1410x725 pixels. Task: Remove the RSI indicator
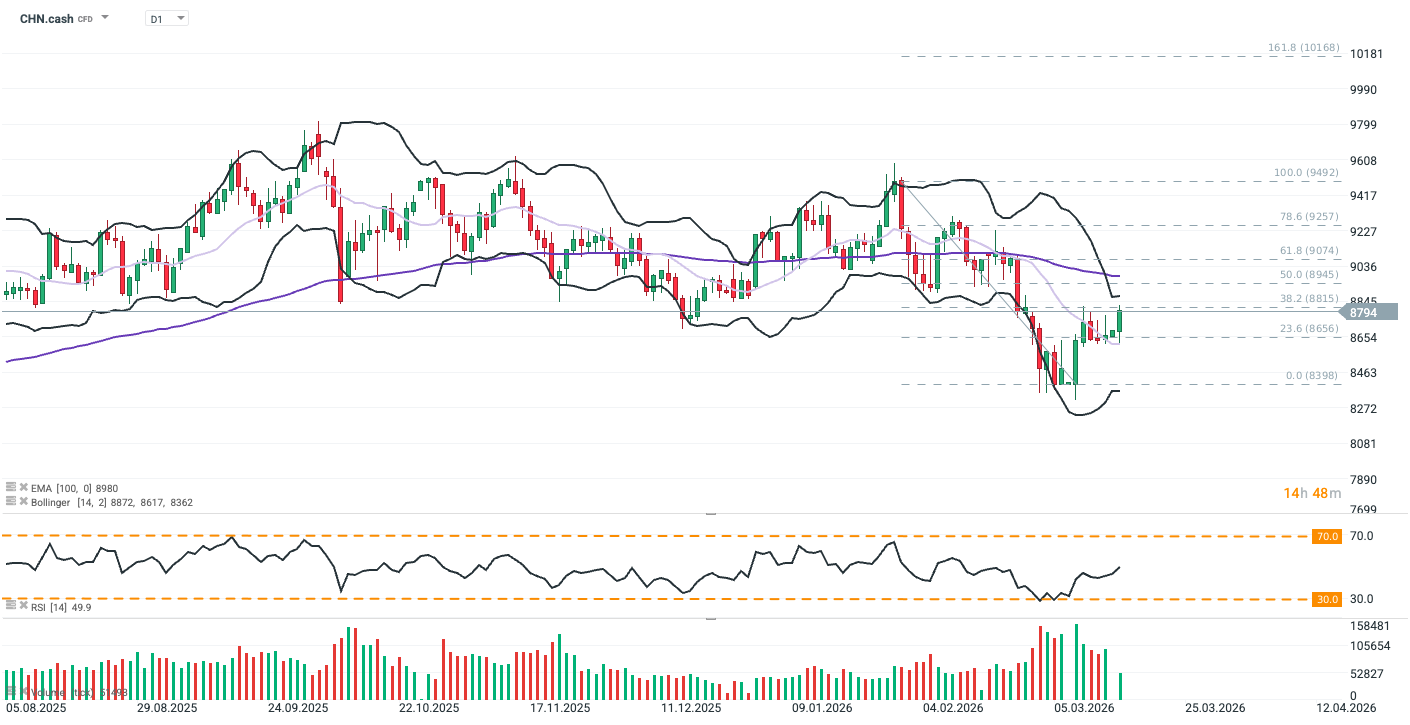(23, 606)
